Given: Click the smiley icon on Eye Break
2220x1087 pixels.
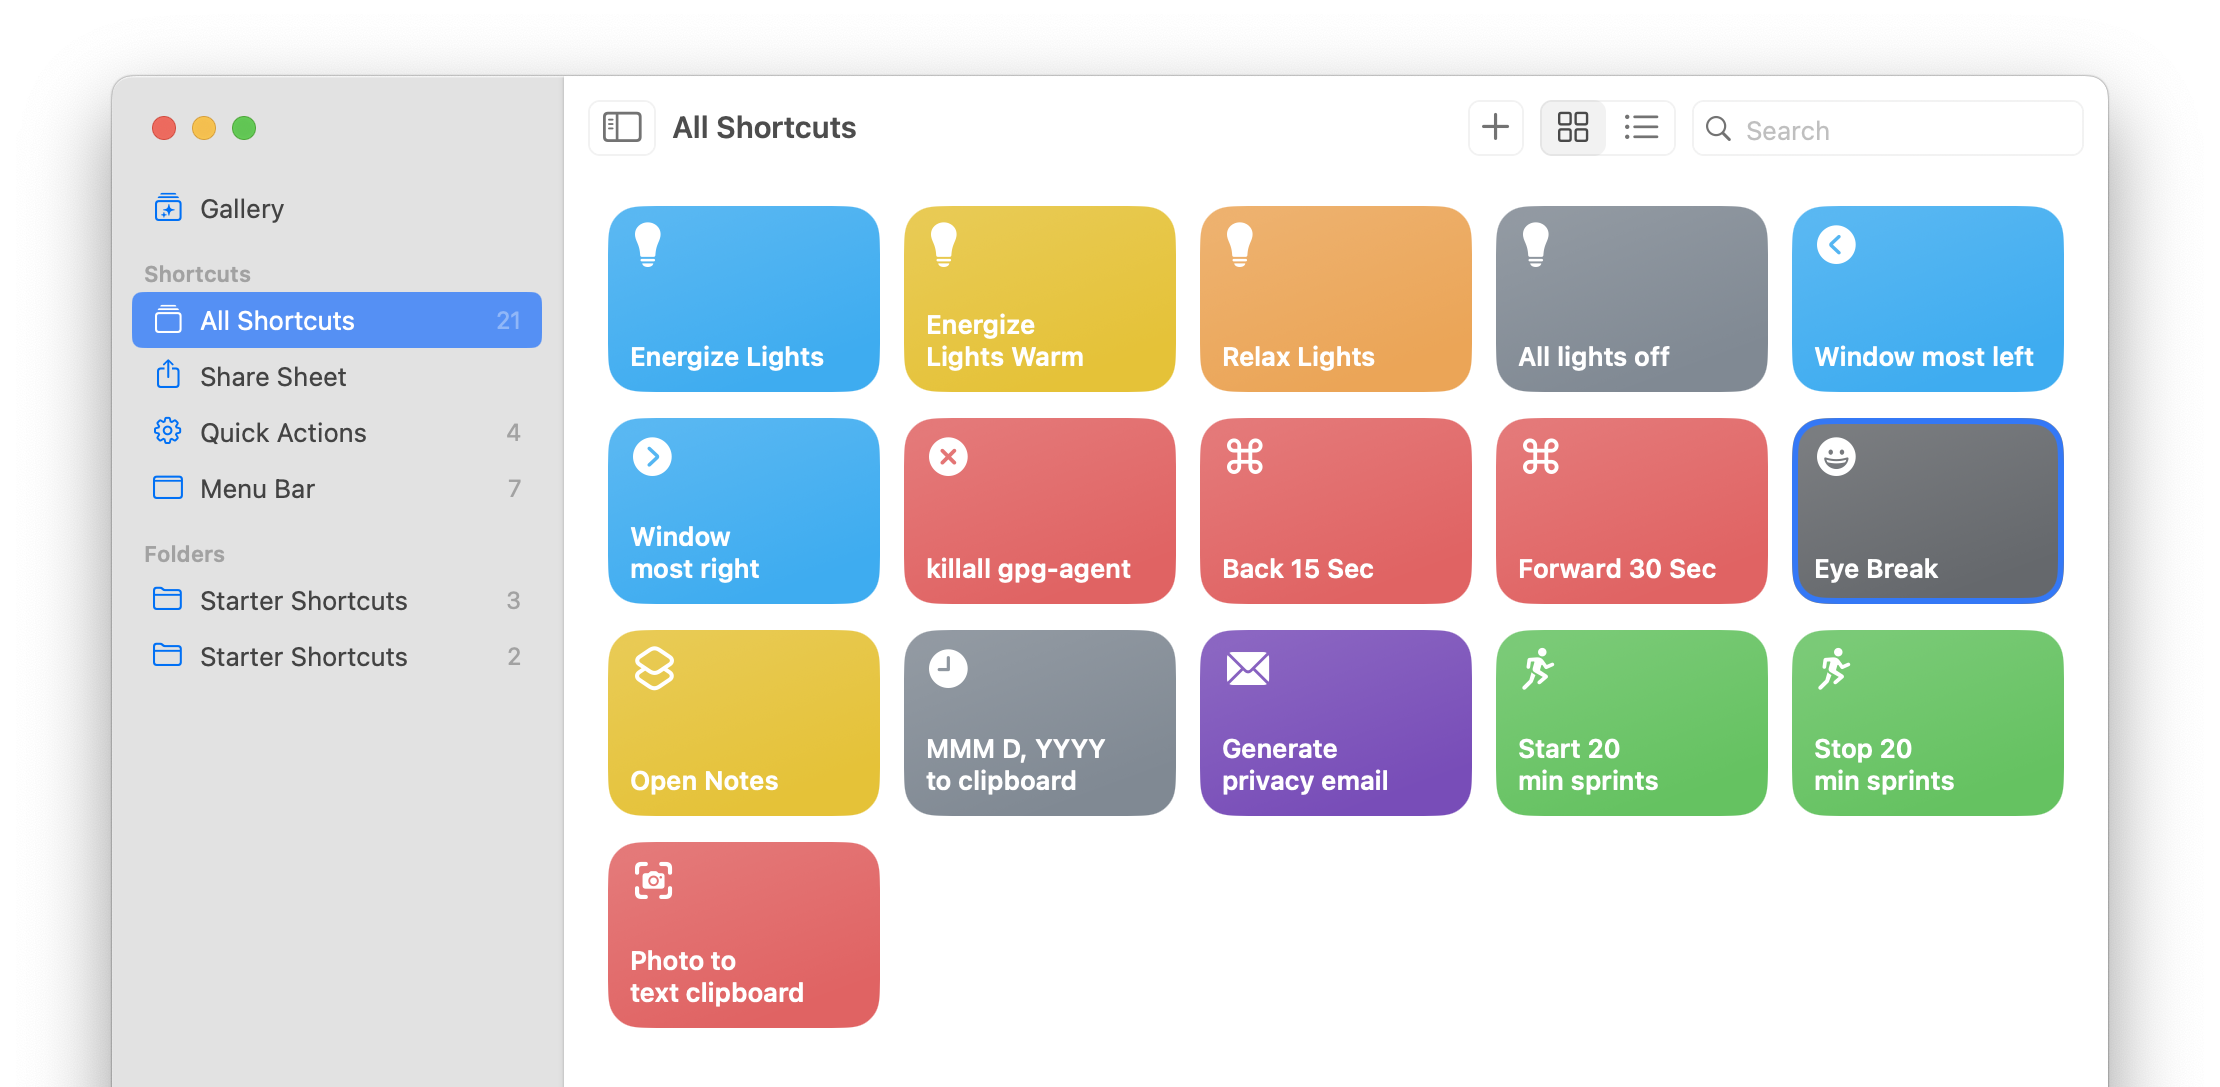Looking at the screenshot, I should click(1836, 457).
